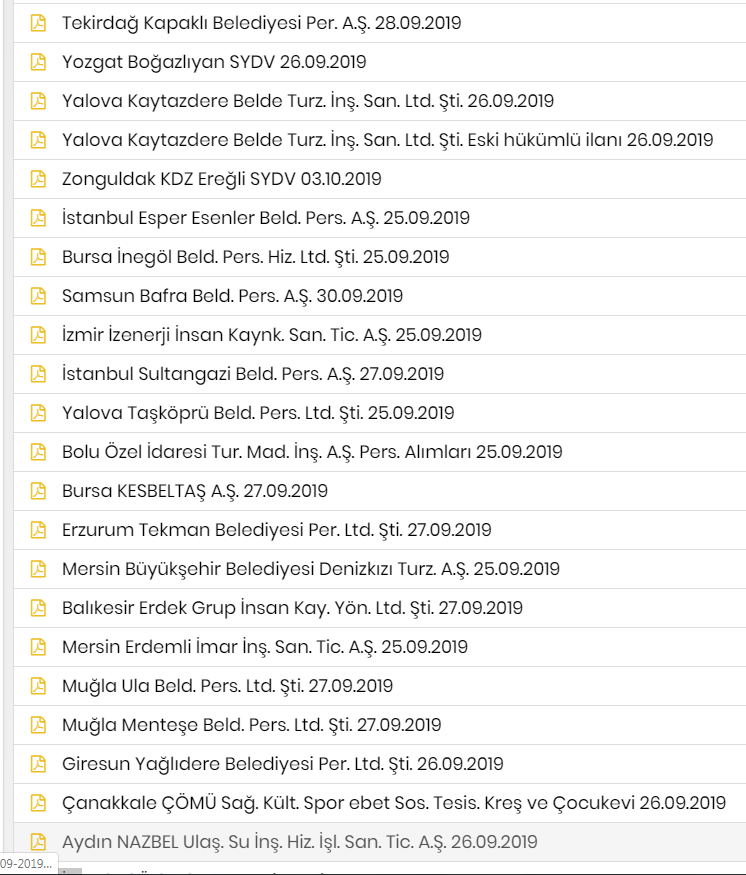Screen dimensions: 746x875
Task: Click the PDF icon for Erzurum Tekman Belediyesi
Action: (38, 530)
